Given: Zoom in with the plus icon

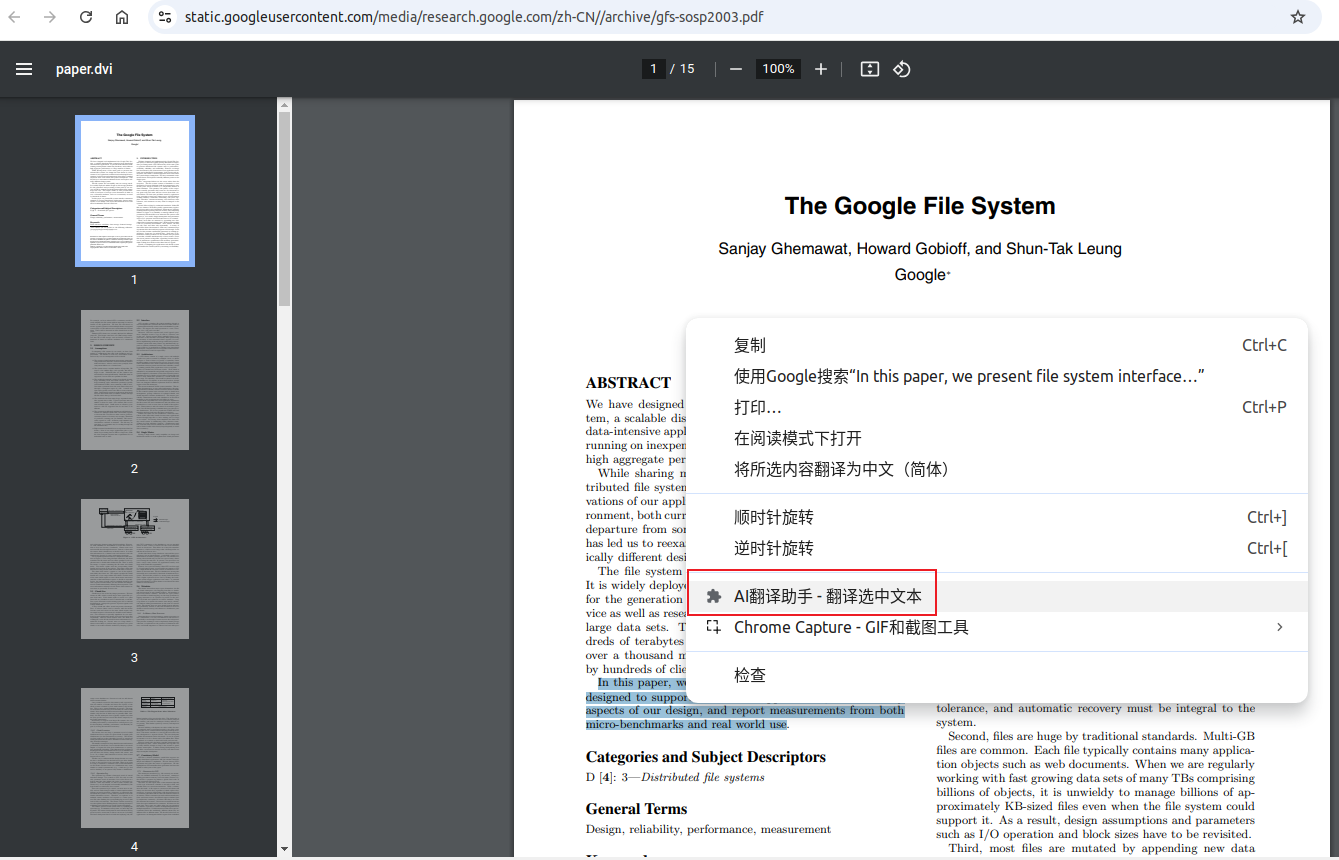Looking at the screenshot, I should 821,69.
